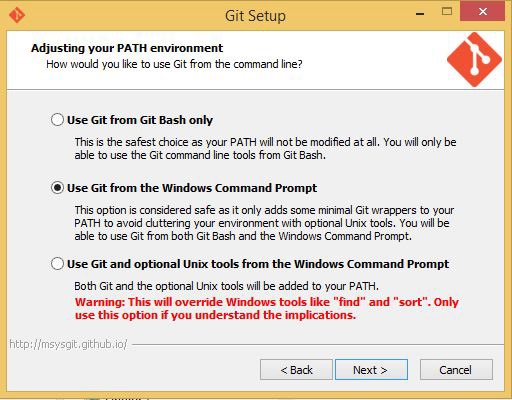Proceed with the 'Next >' button
Viewport: 512px width, 400px height.
tap(371, 369)
